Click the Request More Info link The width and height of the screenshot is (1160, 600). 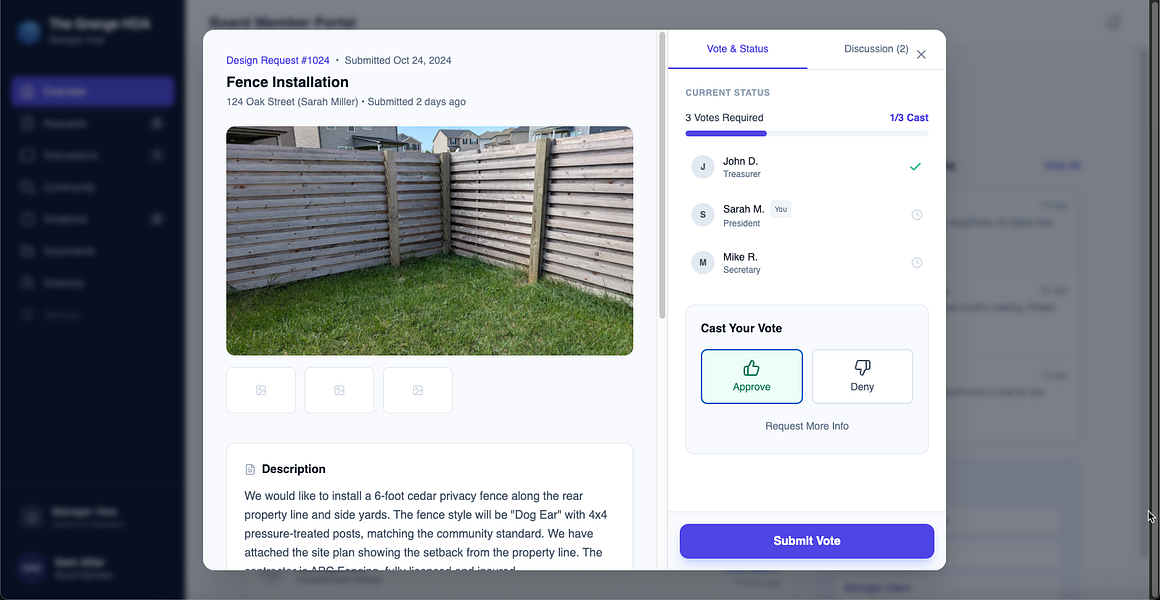click(807, 426)
